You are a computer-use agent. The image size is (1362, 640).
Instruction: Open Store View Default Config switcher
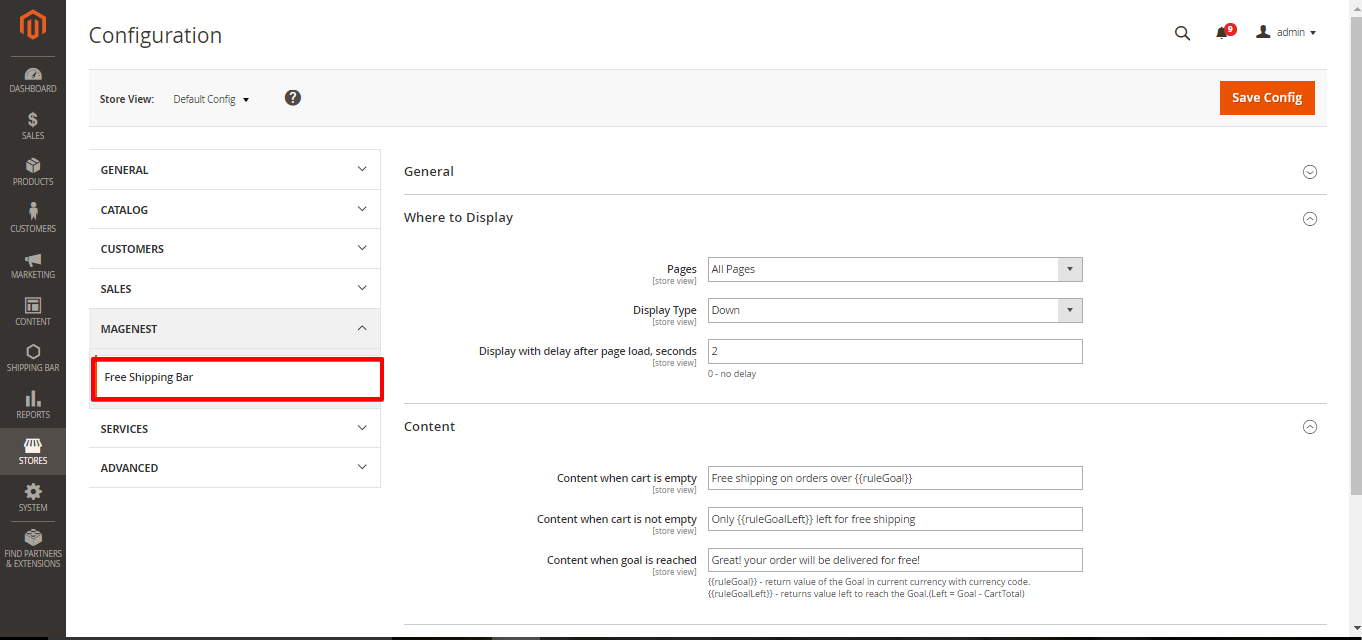point(211,99)
